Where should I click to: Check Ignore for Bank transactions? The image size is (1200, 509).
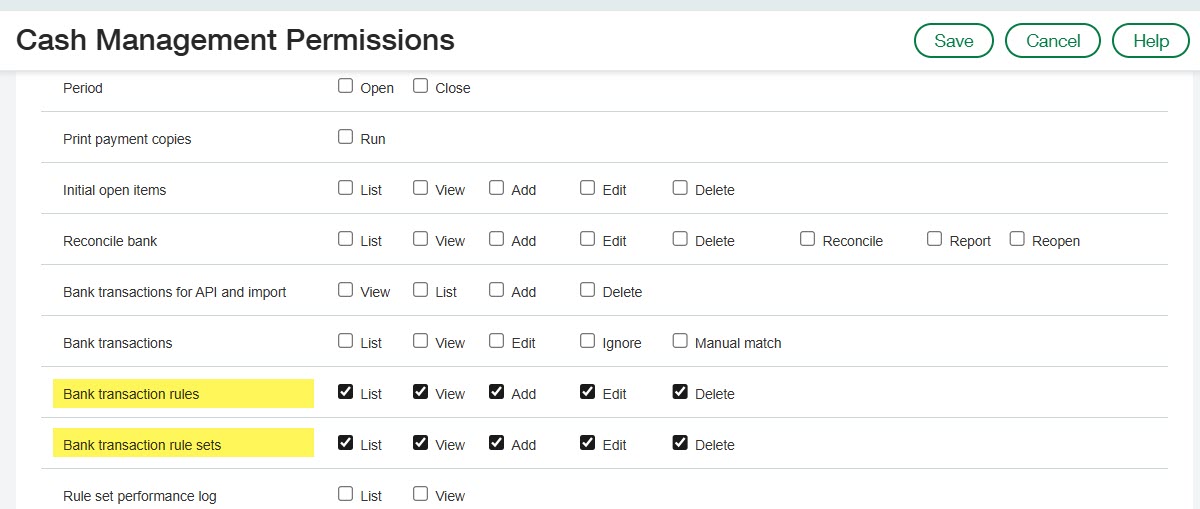[588, 341]
